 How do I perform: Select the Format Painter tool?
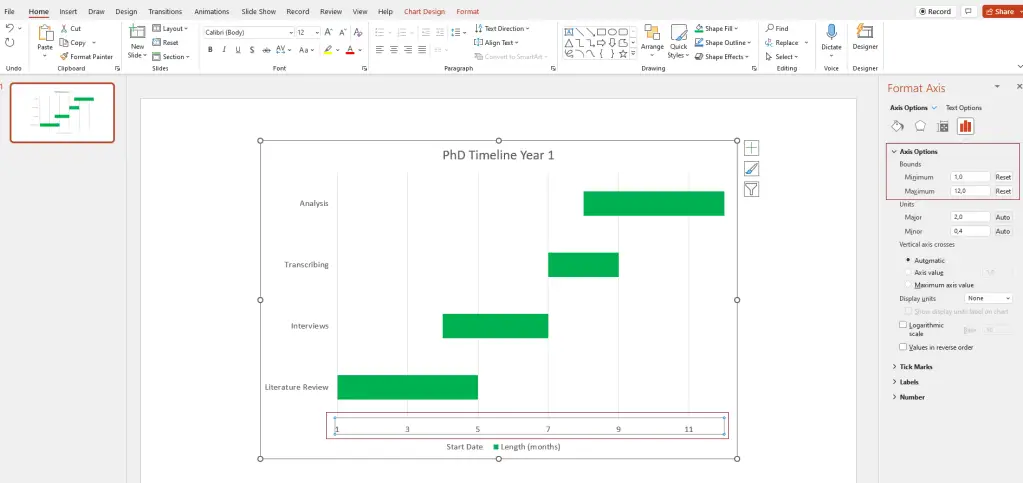(x=86, y=57)
